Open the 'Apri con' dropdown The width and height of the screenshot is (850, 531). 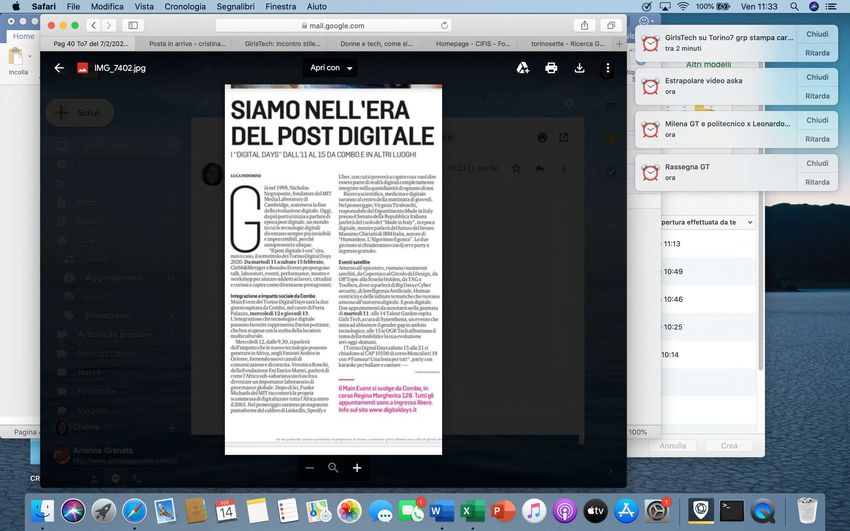[x=331, y=68]
